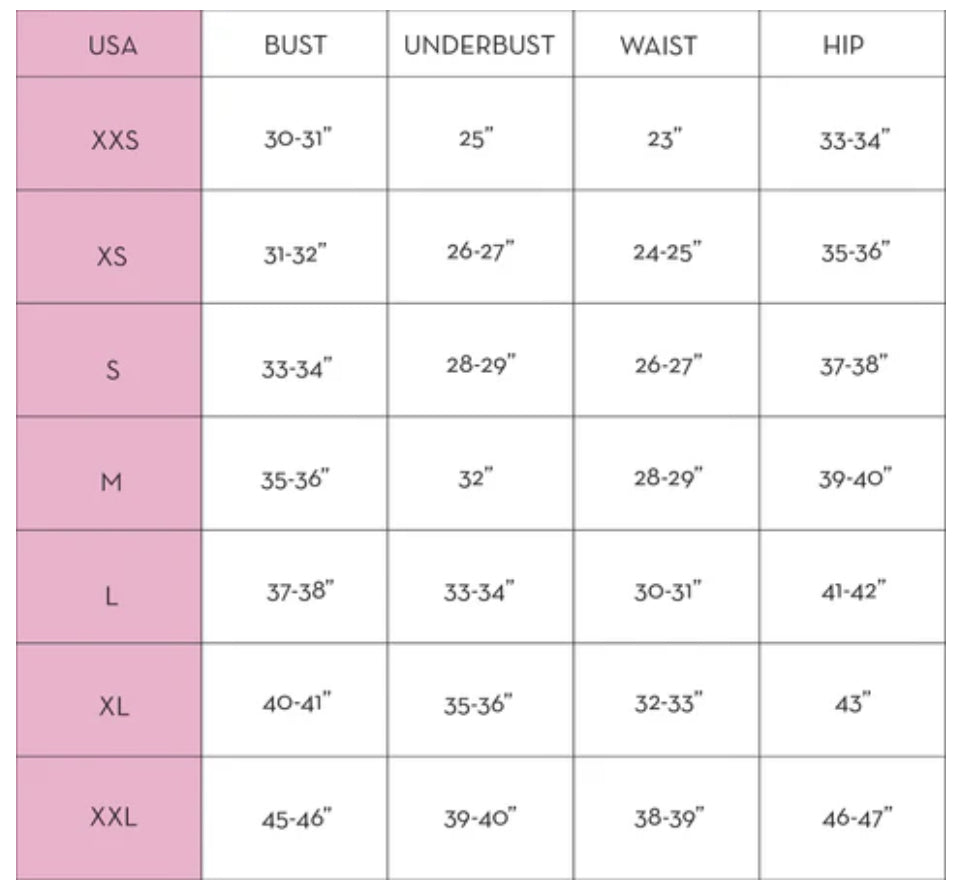Screen dimensions: 959x890
Task: Click the XS size row label
Action: (112, 256)
